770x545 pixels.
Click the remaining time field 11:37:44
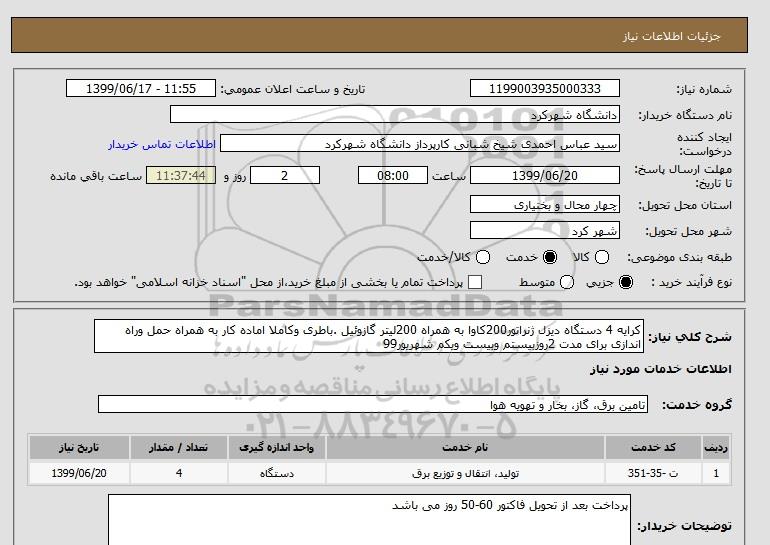[x=181, y=176]
